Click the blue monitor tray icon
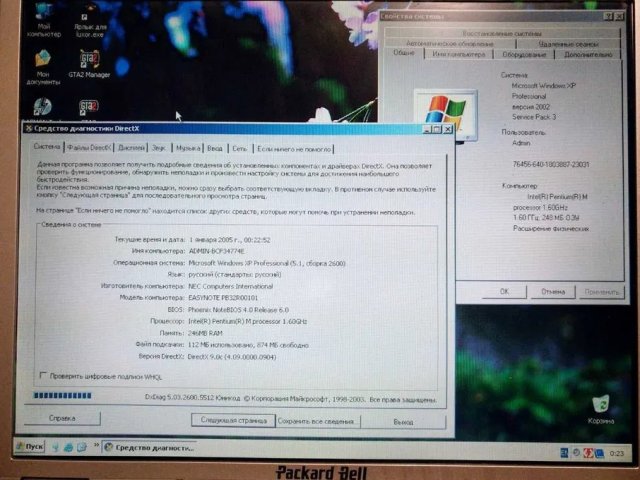 [x=599, y=453]
